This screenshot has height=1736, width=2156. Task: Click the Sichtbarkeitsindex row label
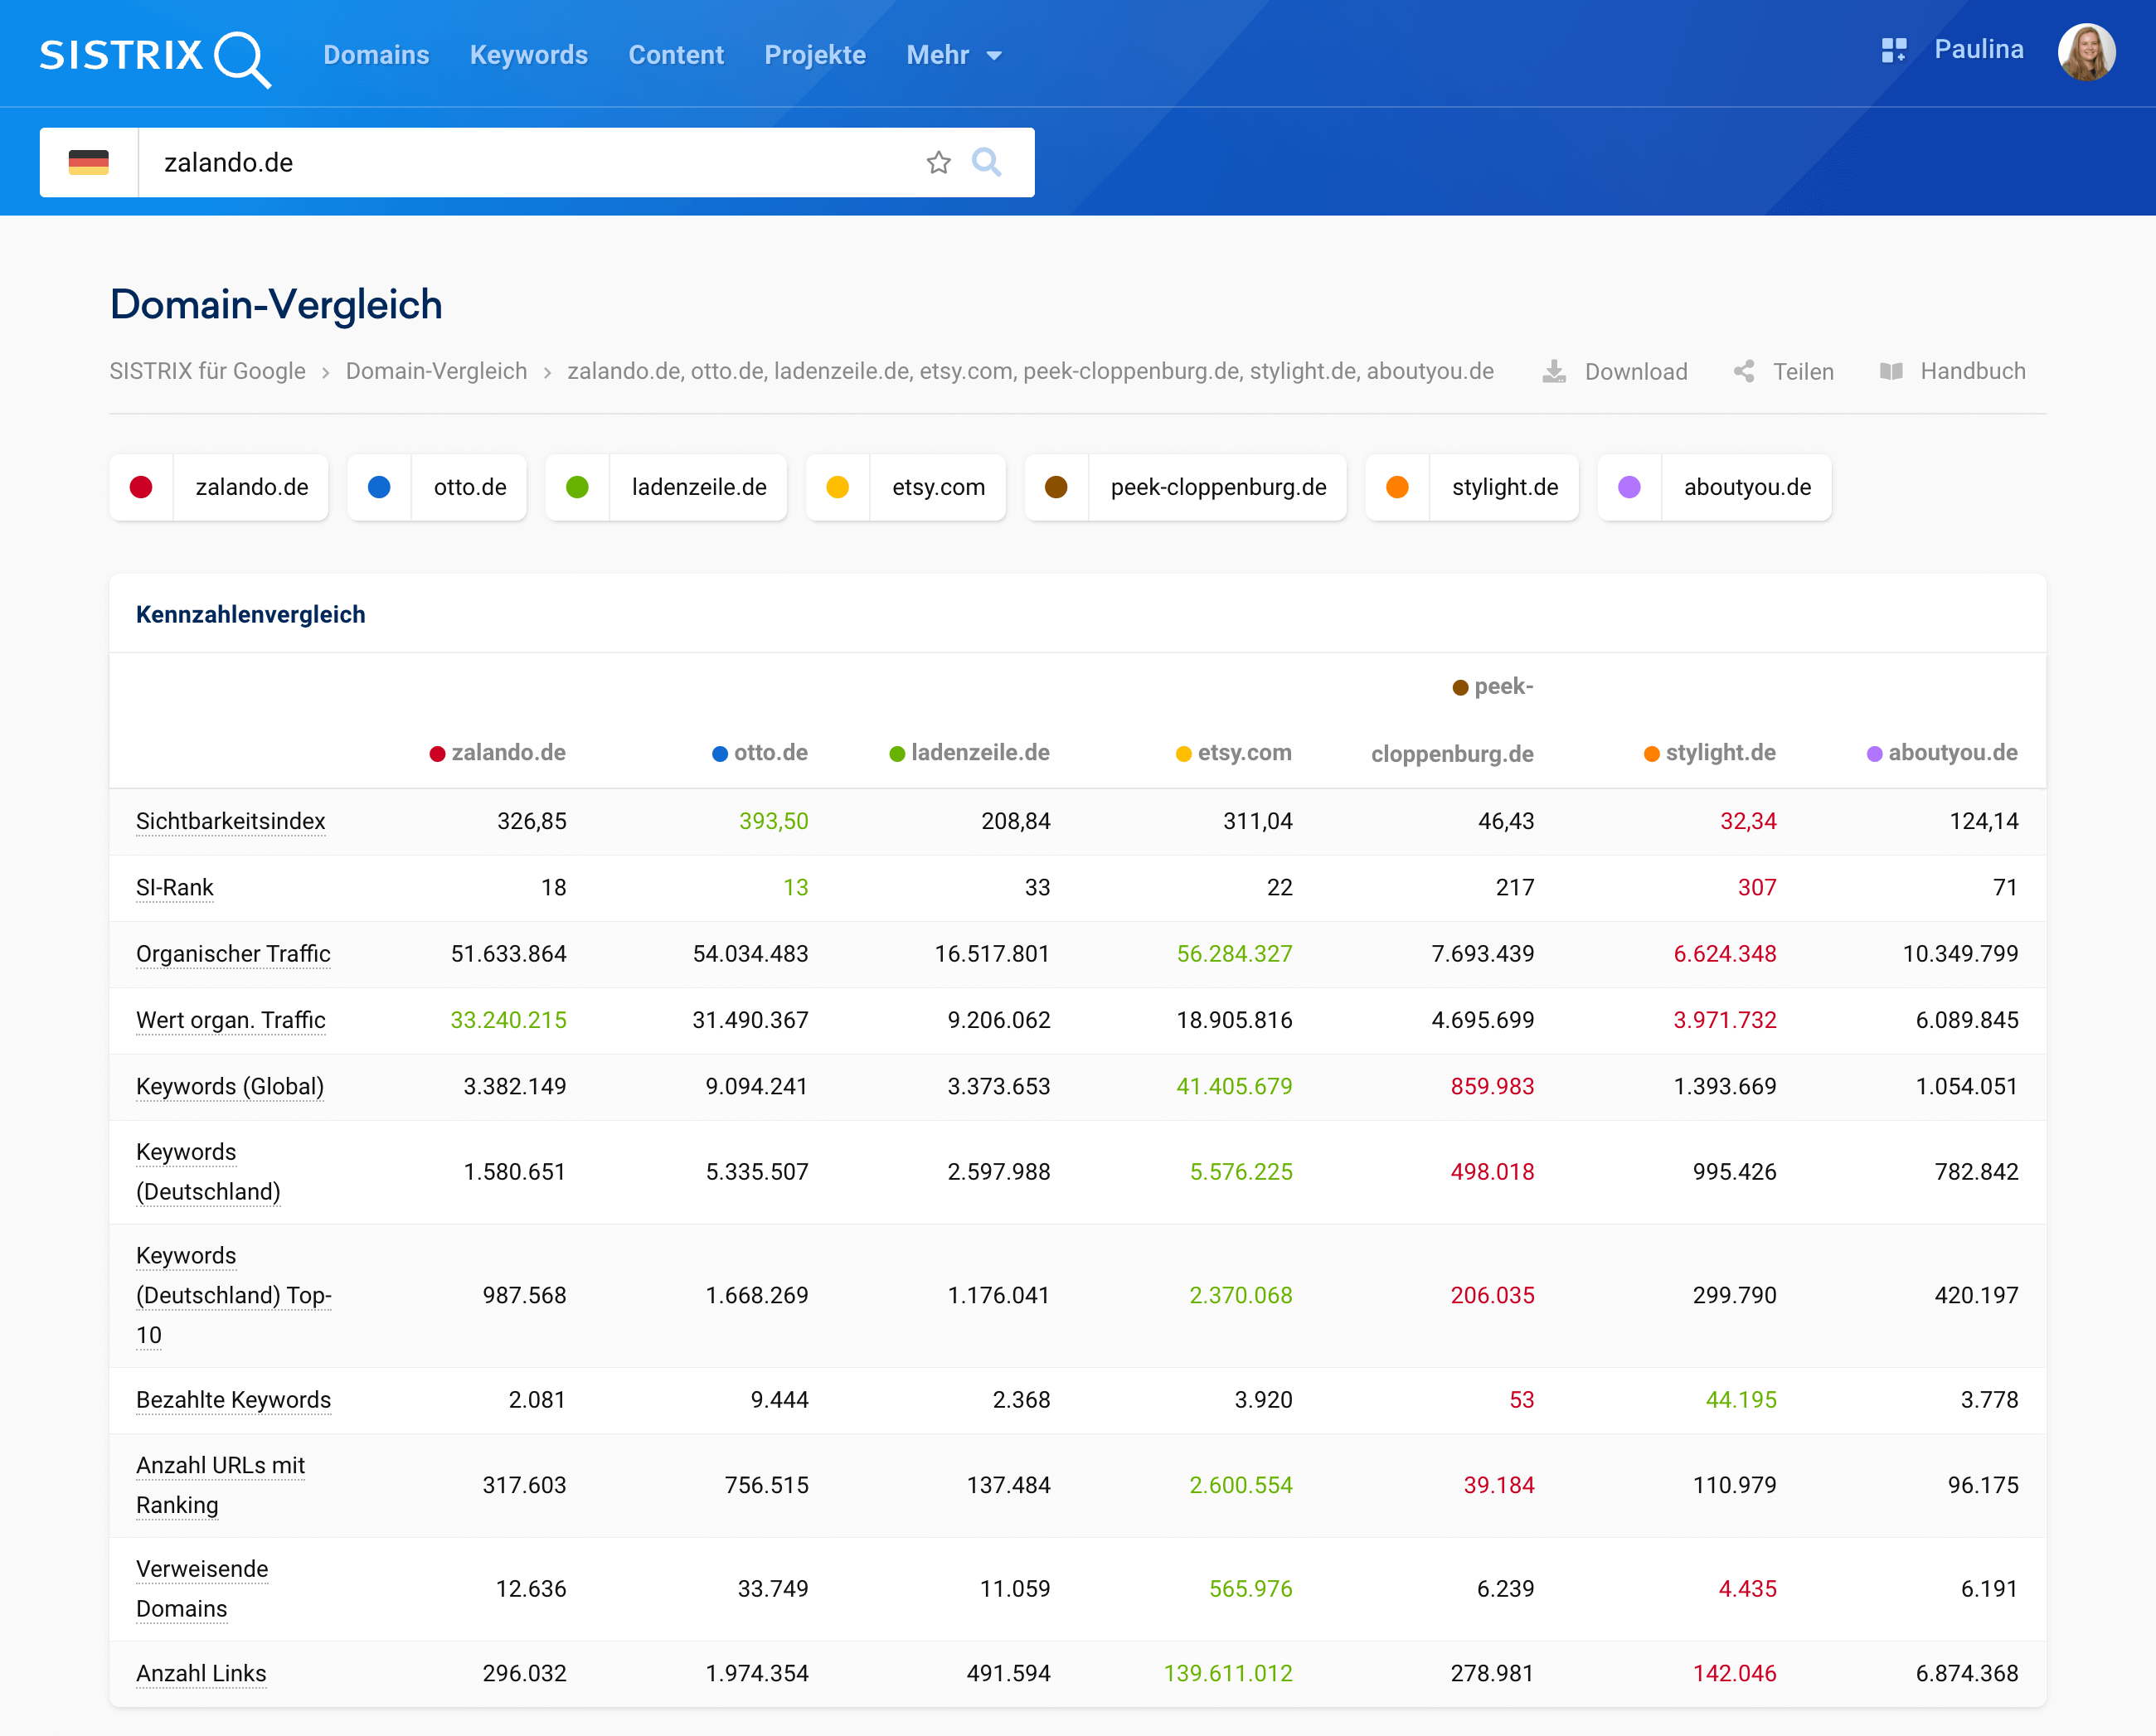231,821
